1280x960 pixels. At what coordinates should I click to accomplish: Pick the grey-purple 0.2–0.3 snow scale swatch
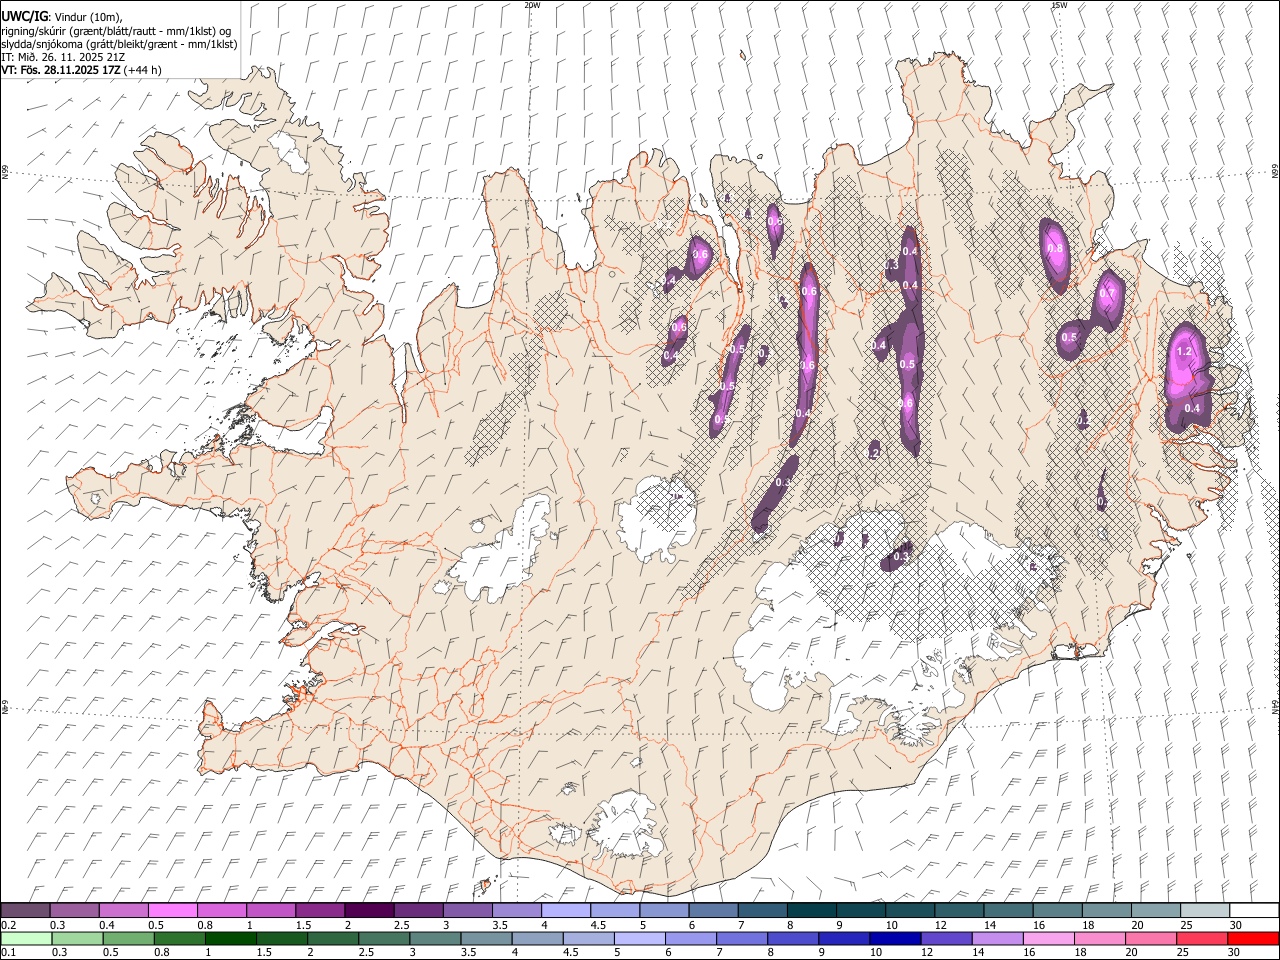[x=25, y=911]
